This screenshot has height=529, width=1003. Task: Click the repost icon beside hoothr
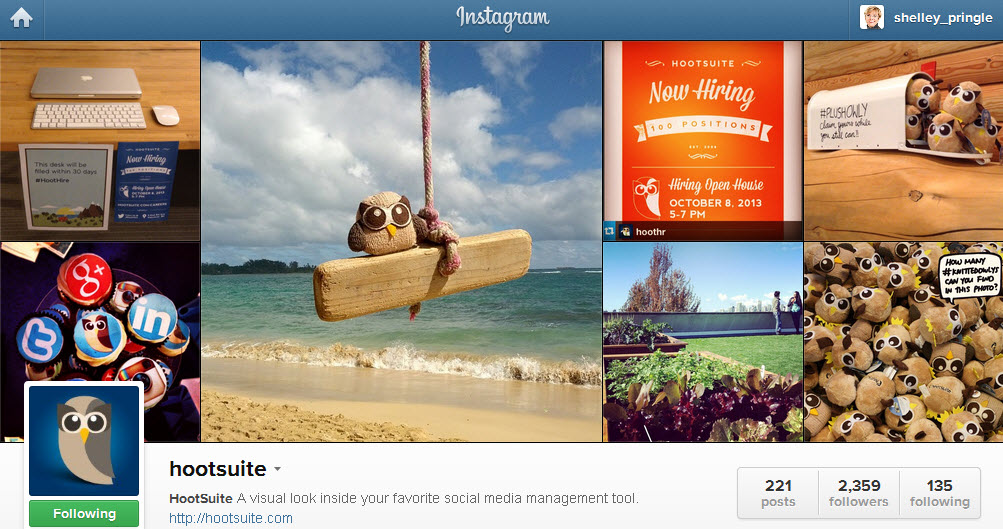tap(610, 232)
